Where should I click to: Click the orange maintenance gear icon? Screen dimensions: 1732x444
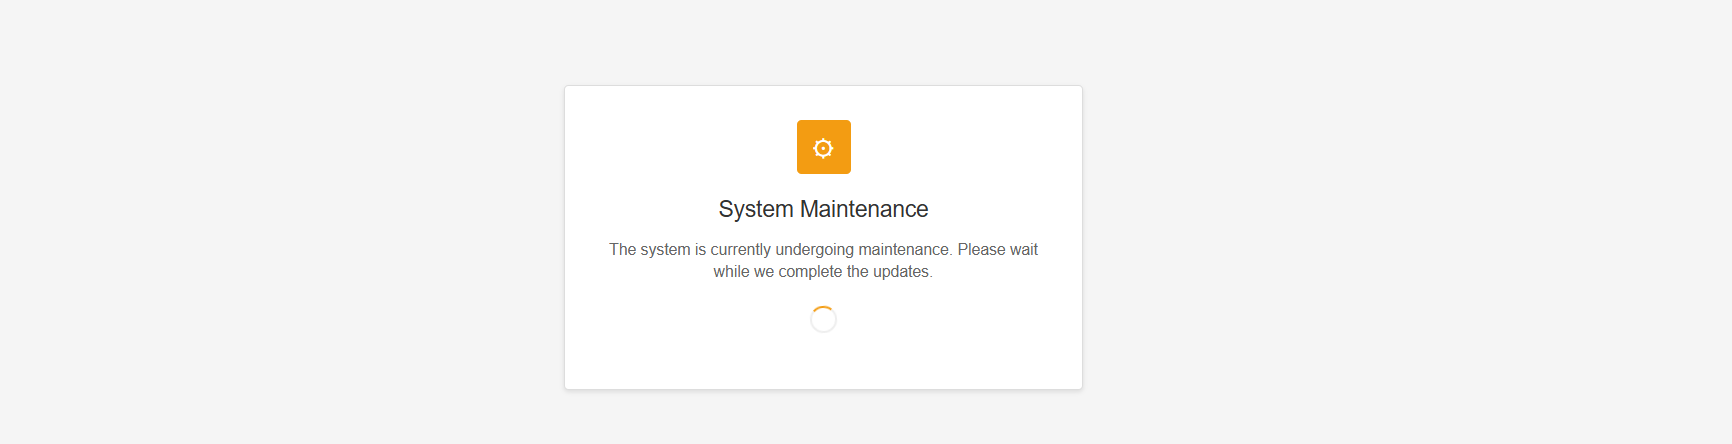pyautogui.click(x=823, y=147)
